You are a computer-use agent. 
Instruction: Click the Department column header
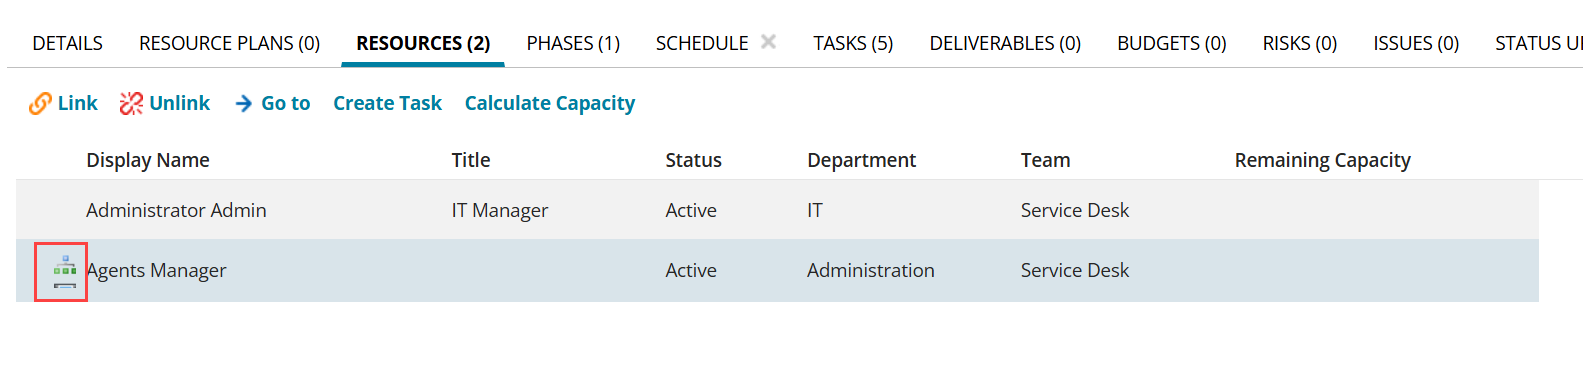coord(861,160)
